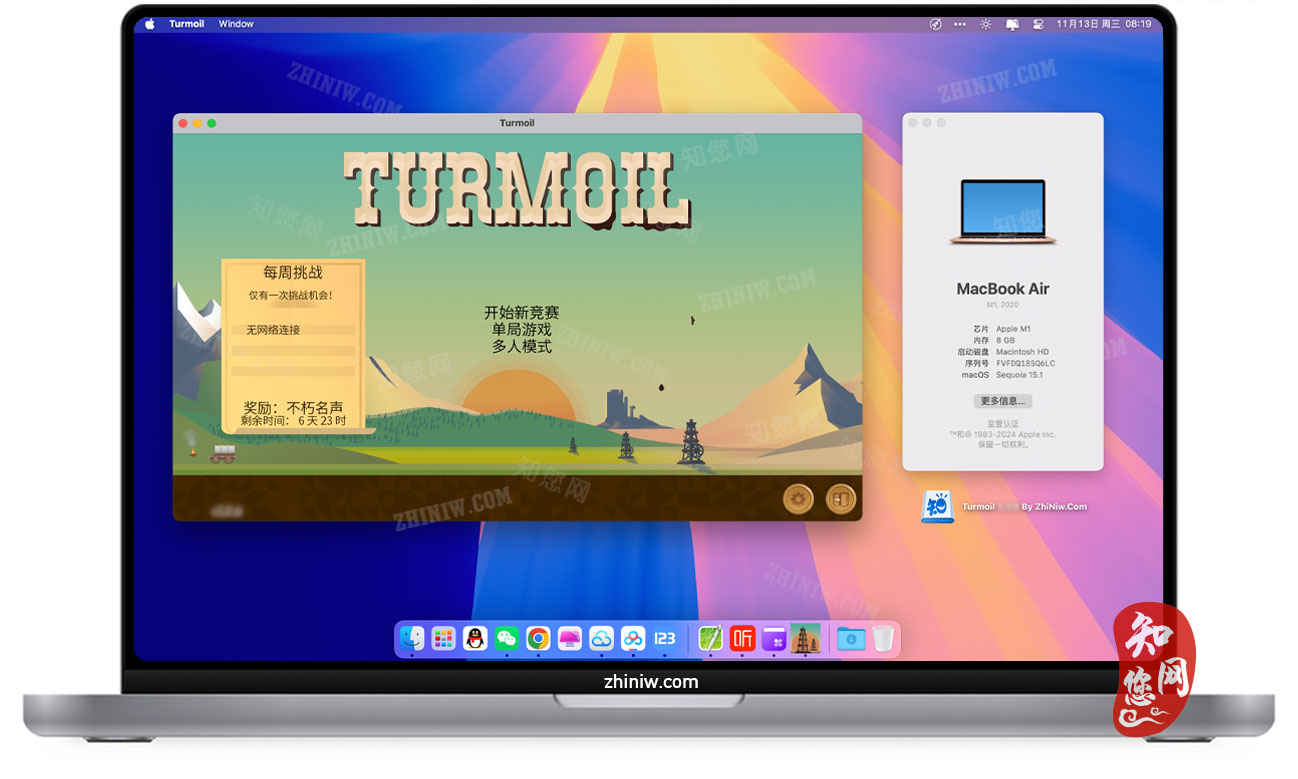Select single game mode (单局游戏)
This screenshot has width=1298, height=779.
(x=522, y=329)
